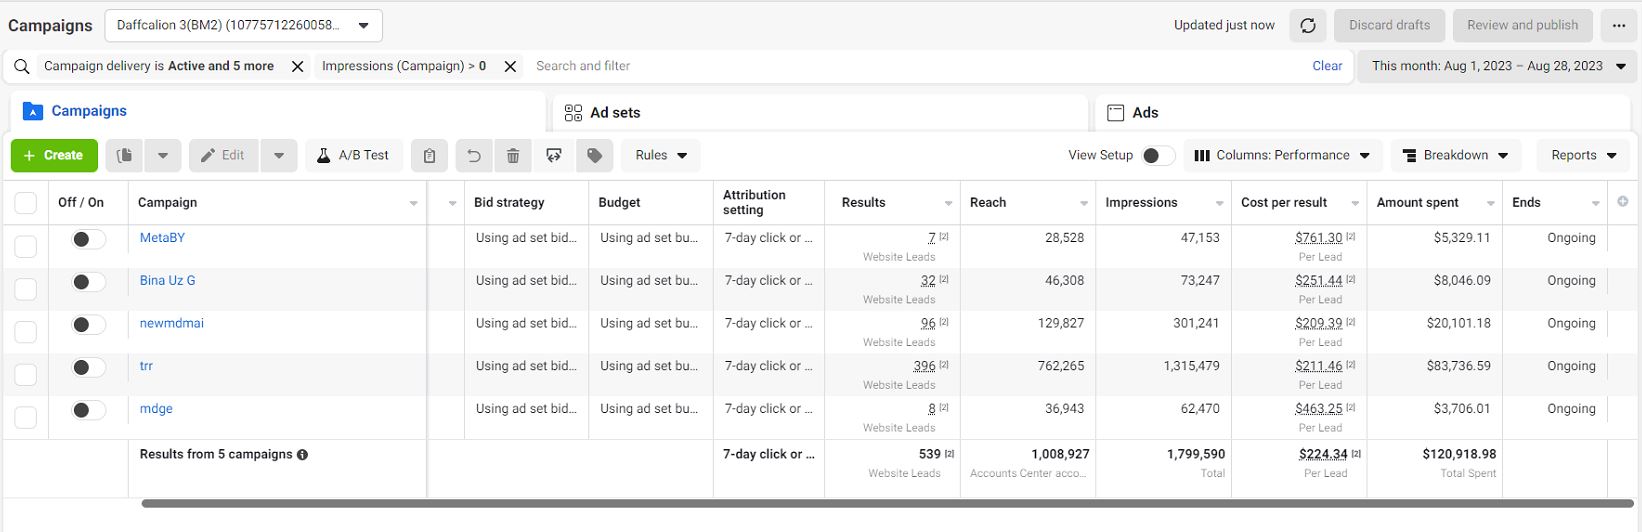Click Review and publish button

click(1522, 26)
